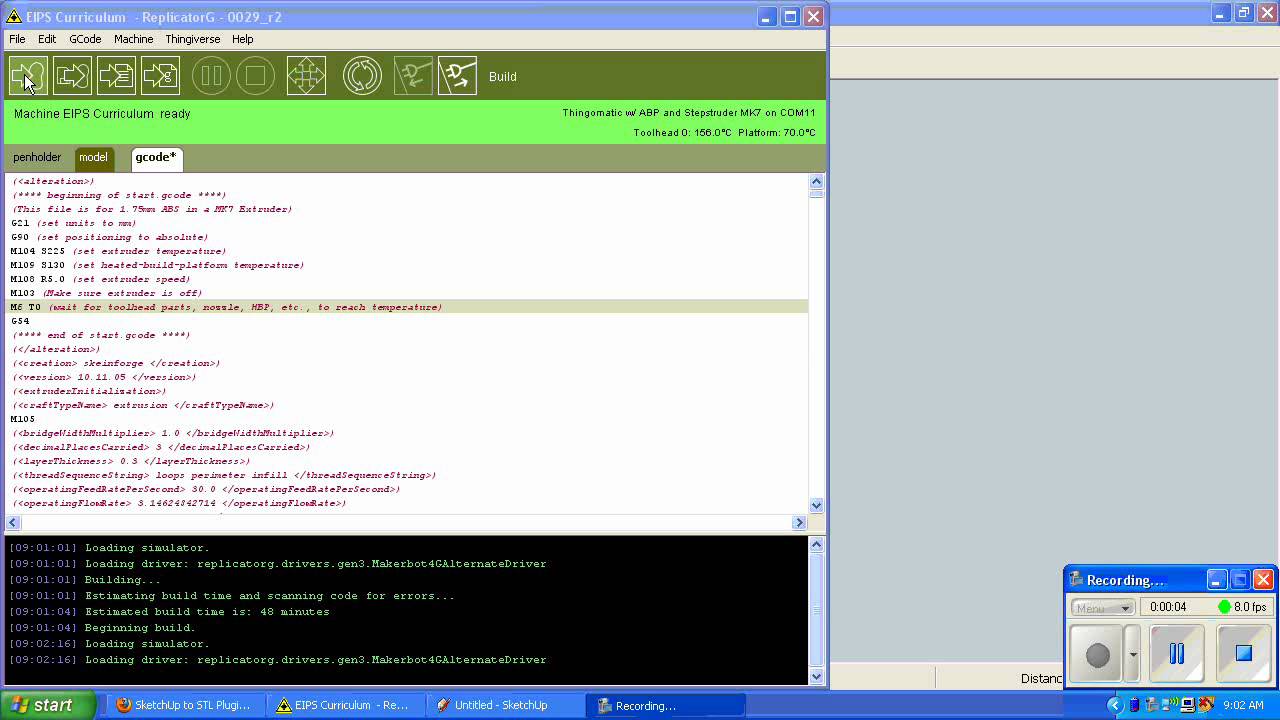
Task: Switch to the model tab
Action: pyautogui.click(x=93, y=158)
